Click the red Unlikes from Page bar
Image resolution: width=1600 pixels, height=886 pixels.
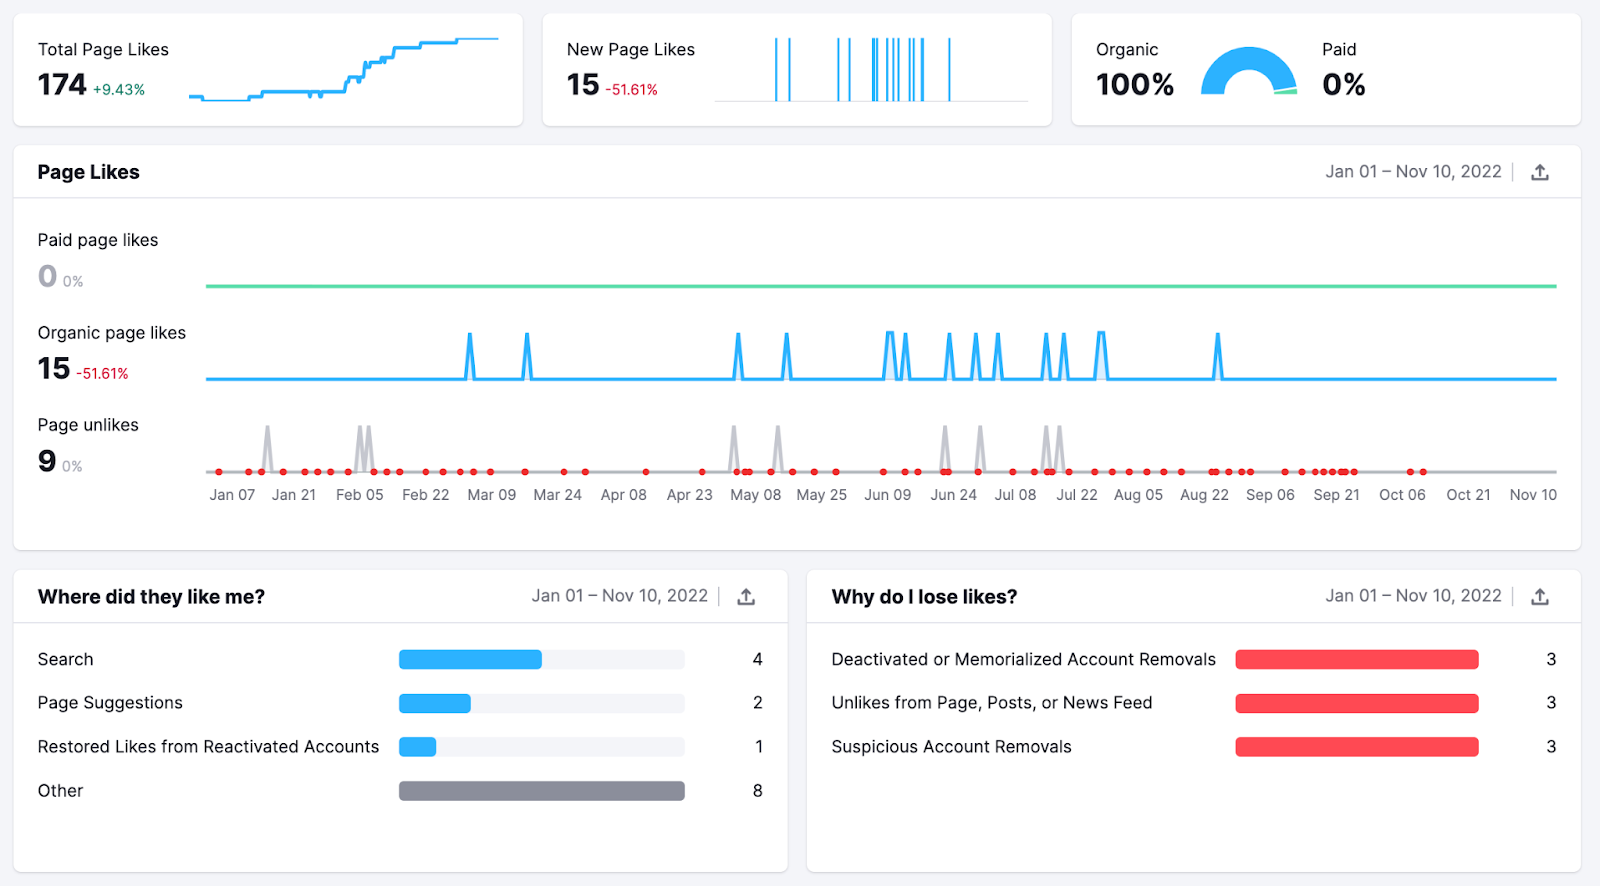pyautogui.click(x=1357, y=703)
